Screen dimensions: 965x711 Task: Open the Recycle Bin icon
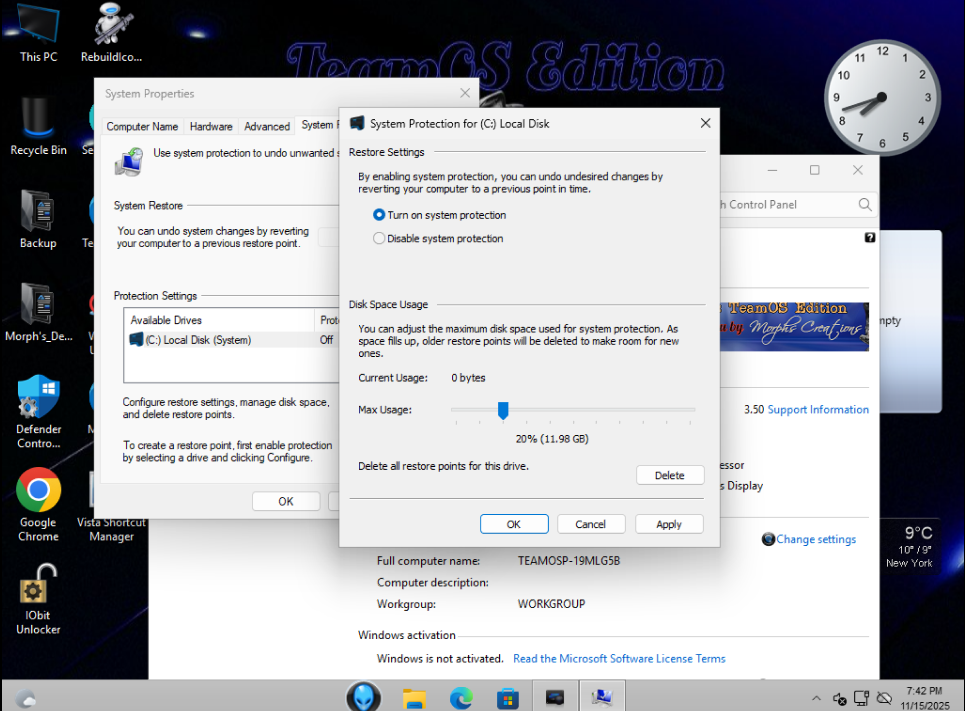click(x=38, y=126)
